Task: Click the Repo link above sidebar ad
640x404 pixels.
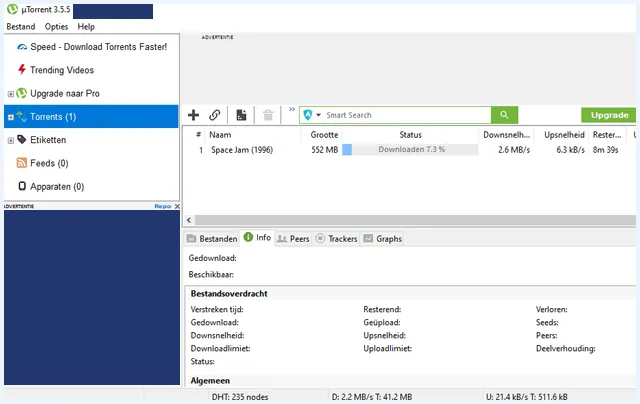Action: point(162,206)
